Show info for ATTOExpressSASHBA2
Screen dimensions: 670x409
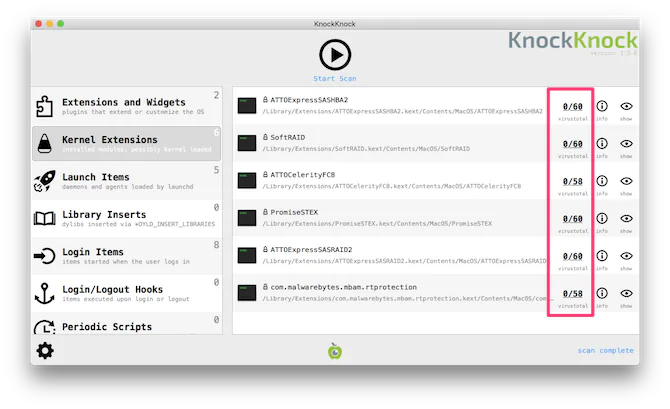(x=602, y=106)
